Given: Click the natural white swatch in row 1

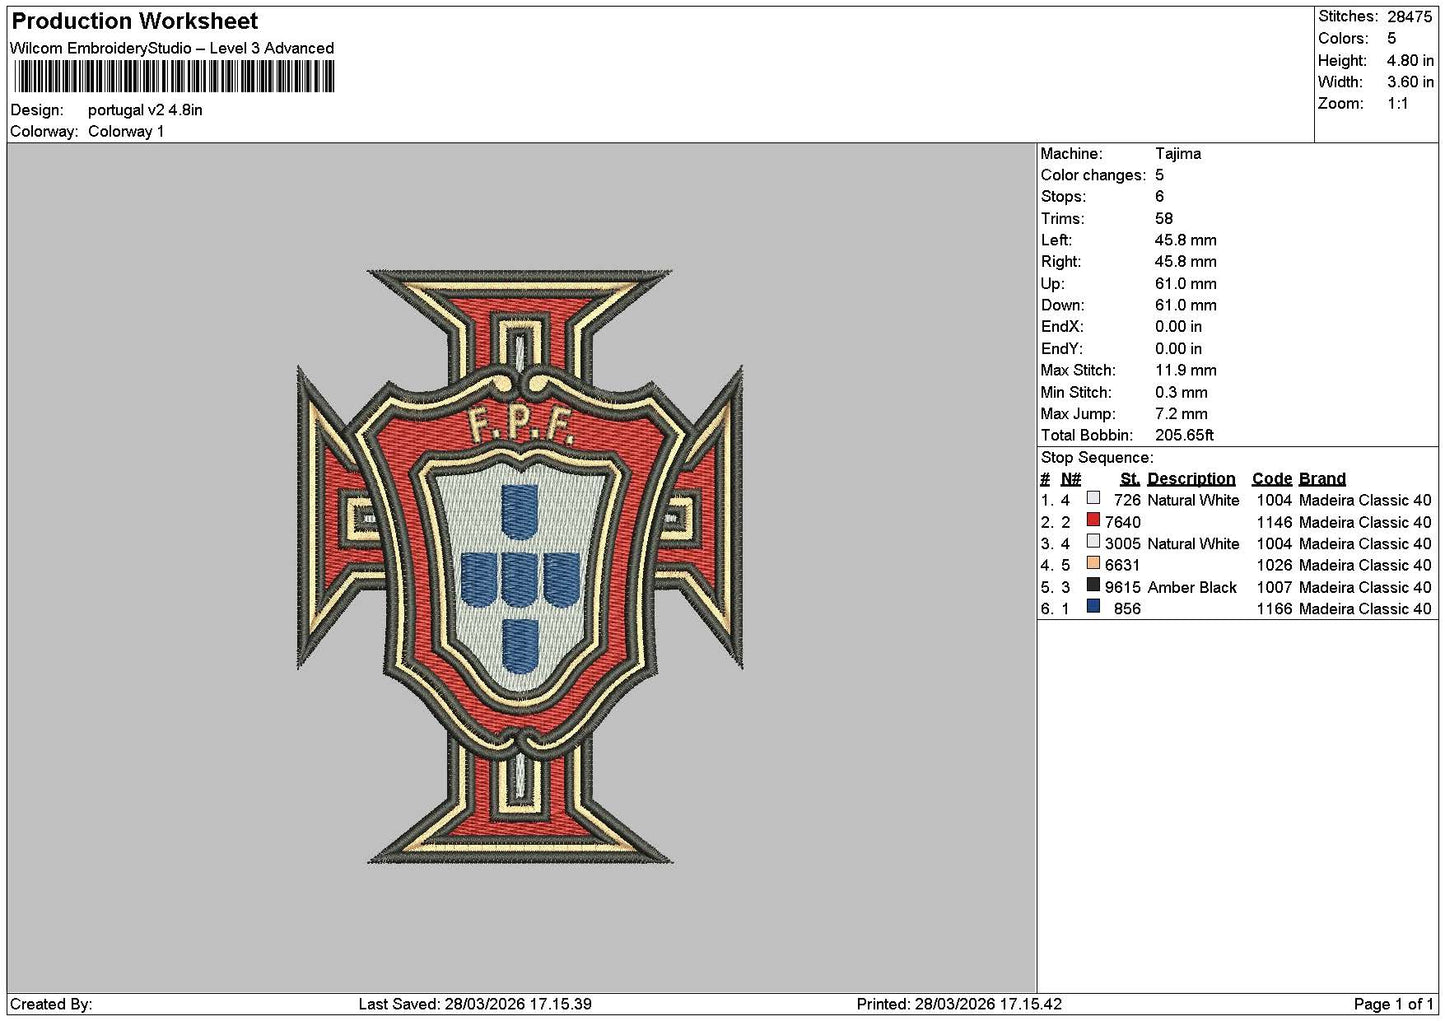Looking at the screenshot, I should [1093, 498].
